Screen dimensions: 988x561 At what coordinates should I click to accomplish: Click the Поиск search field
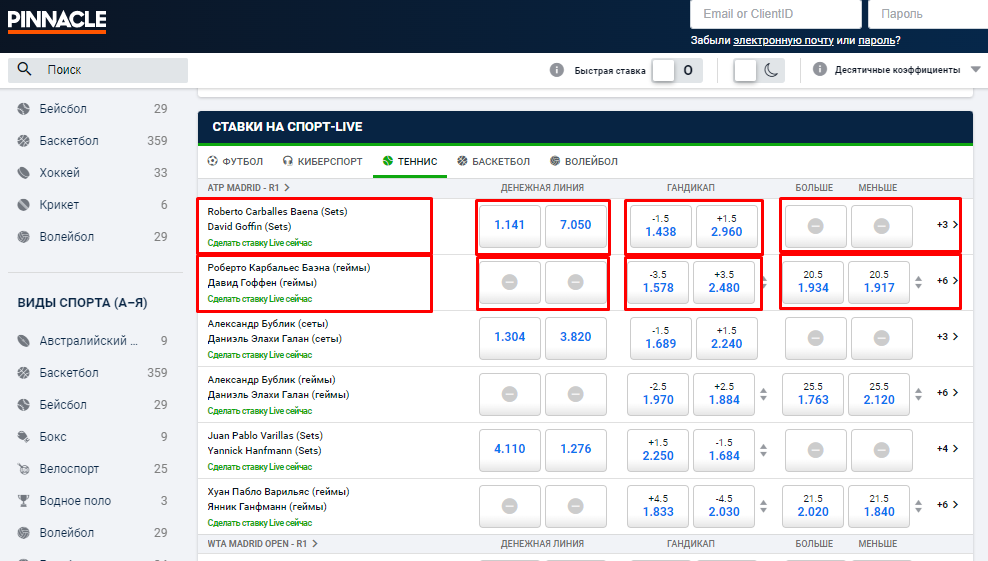click(x=98, y=70)
